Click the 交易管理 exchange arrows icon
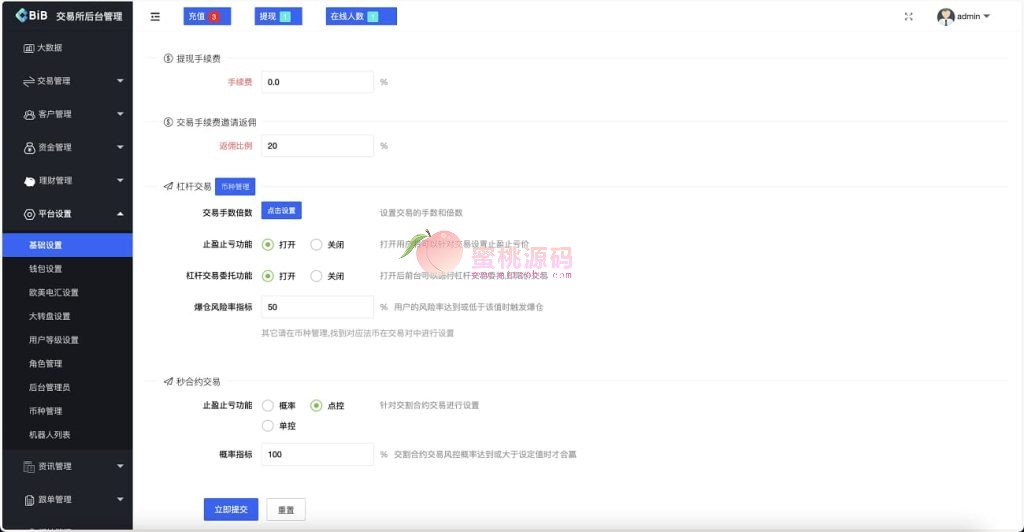1024x532 pixels. point(29,81)
